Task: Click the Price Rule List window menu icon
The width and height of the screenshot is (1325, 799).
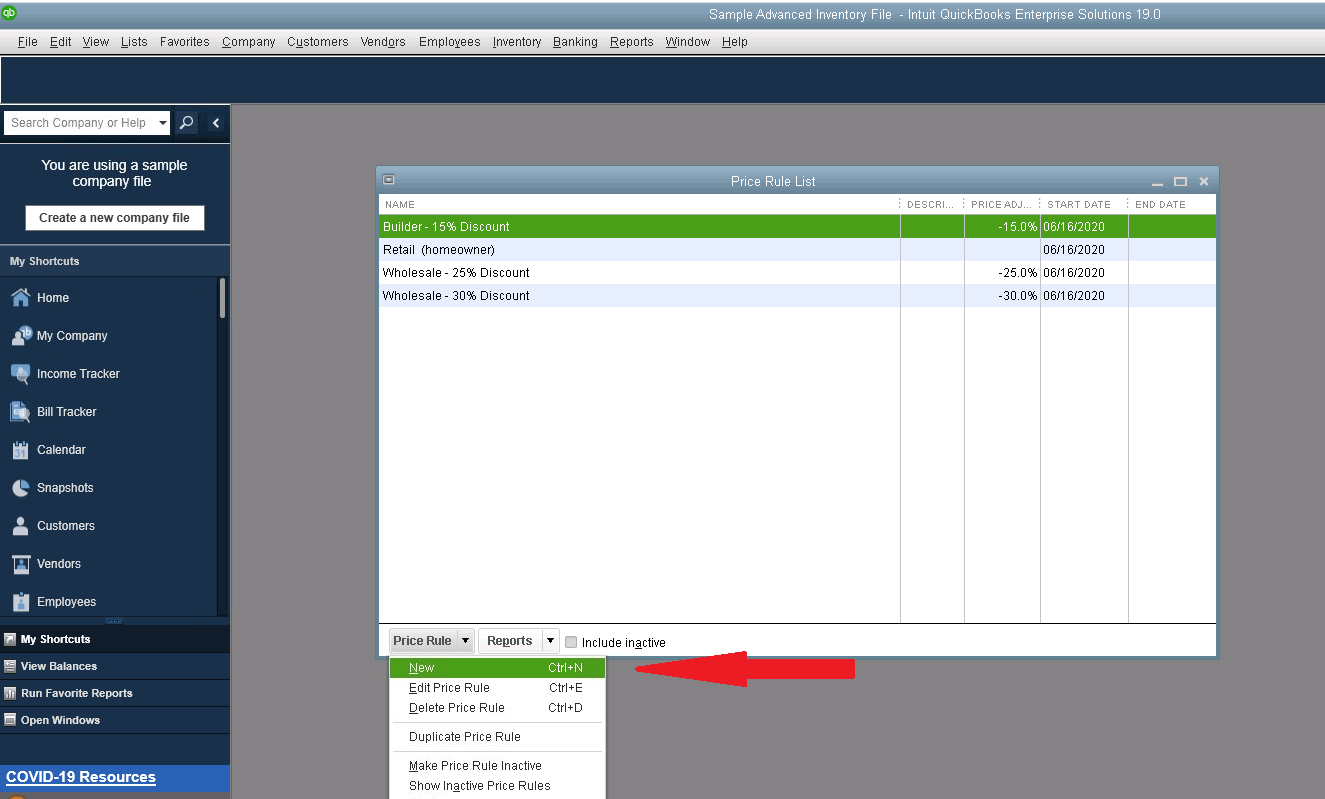Action: 389,180
